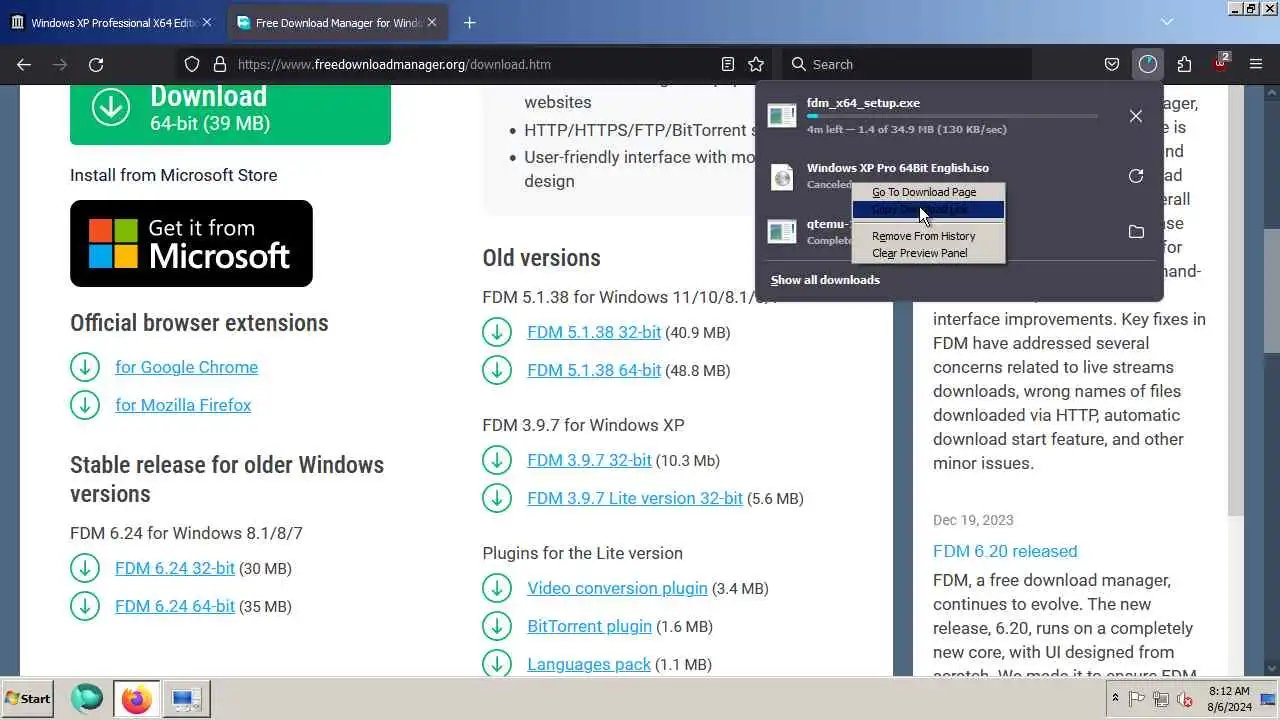The height and width of the screenshot is (720, 1280).
Task: Open the Video conversion plugin link
Action: point(617,588)
